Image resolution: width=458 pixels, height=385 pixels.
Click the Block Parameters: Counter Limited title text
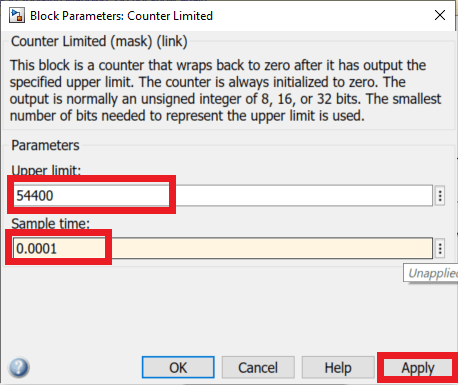pos(121,16)
